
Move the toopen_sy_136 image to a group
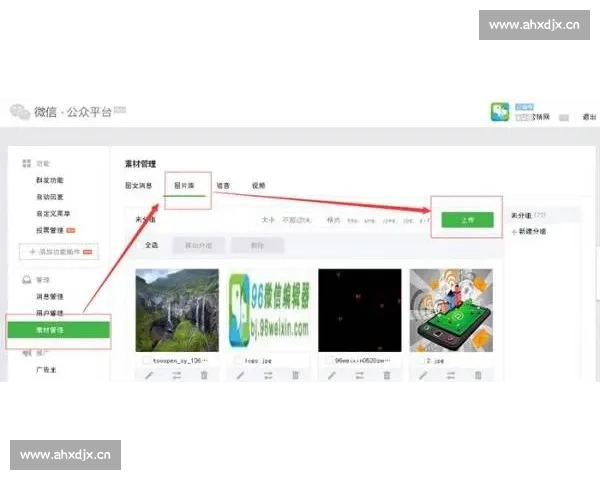(177, 375)
